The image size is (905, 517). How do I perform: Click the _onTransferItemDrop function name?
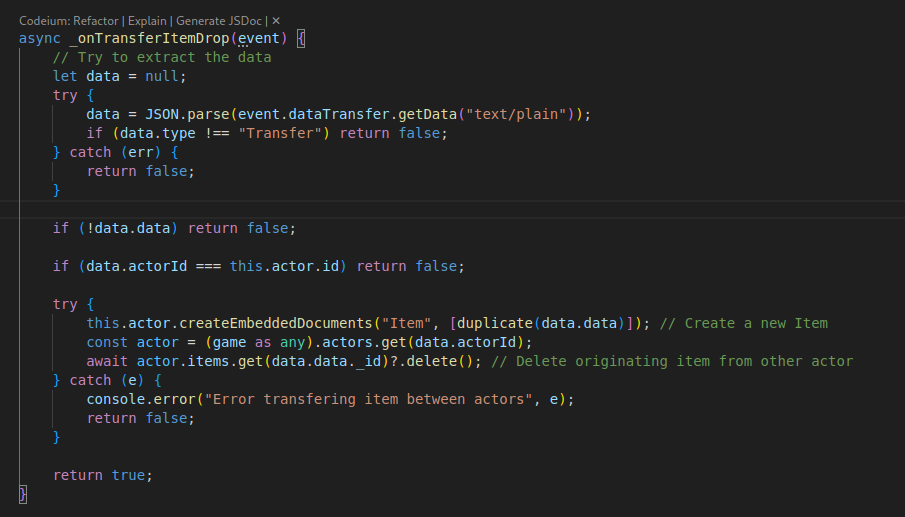144,38
